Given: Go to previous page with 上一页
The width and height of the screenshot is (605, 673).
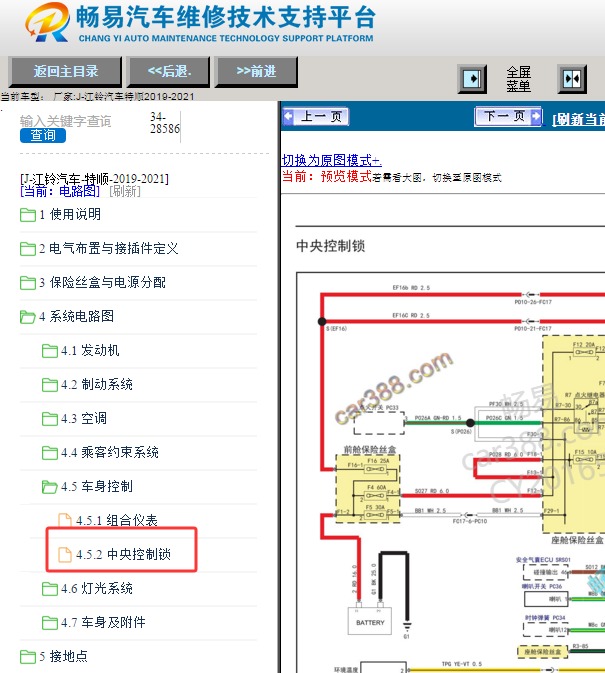Looking at the screenshot, I should pyautogui.click(x=316, y=116).
